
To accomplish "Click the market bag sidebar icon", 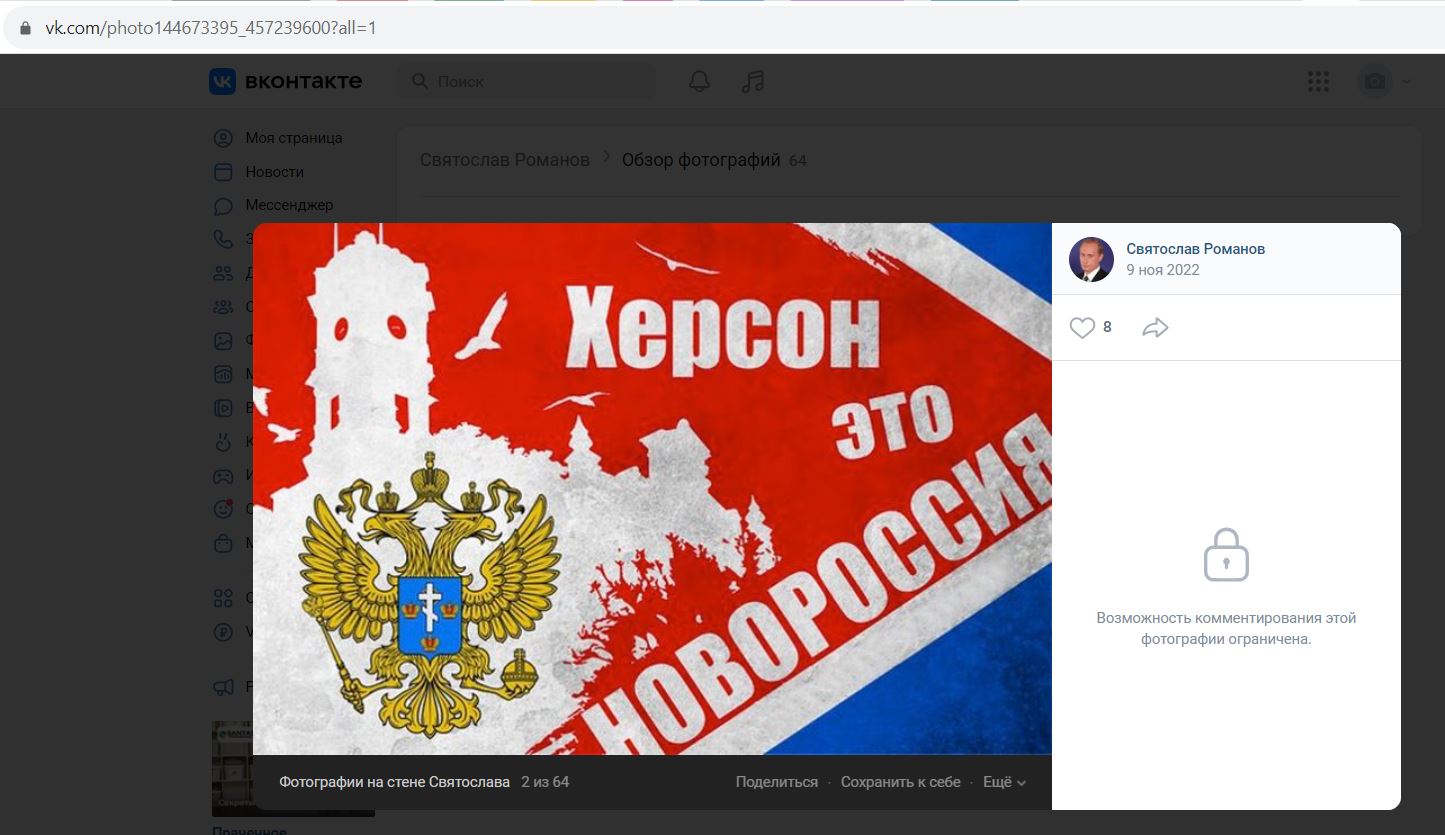I will click(x=224, y=543).
